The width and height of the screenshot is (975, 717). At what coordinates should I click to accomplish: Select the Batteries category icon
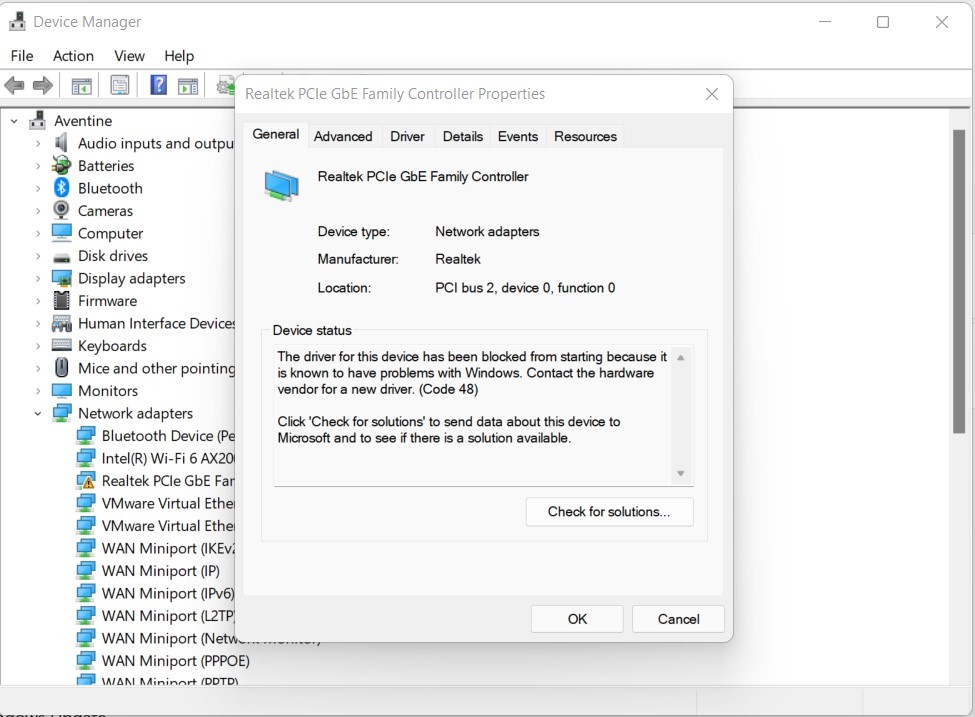tap(61, 165)
